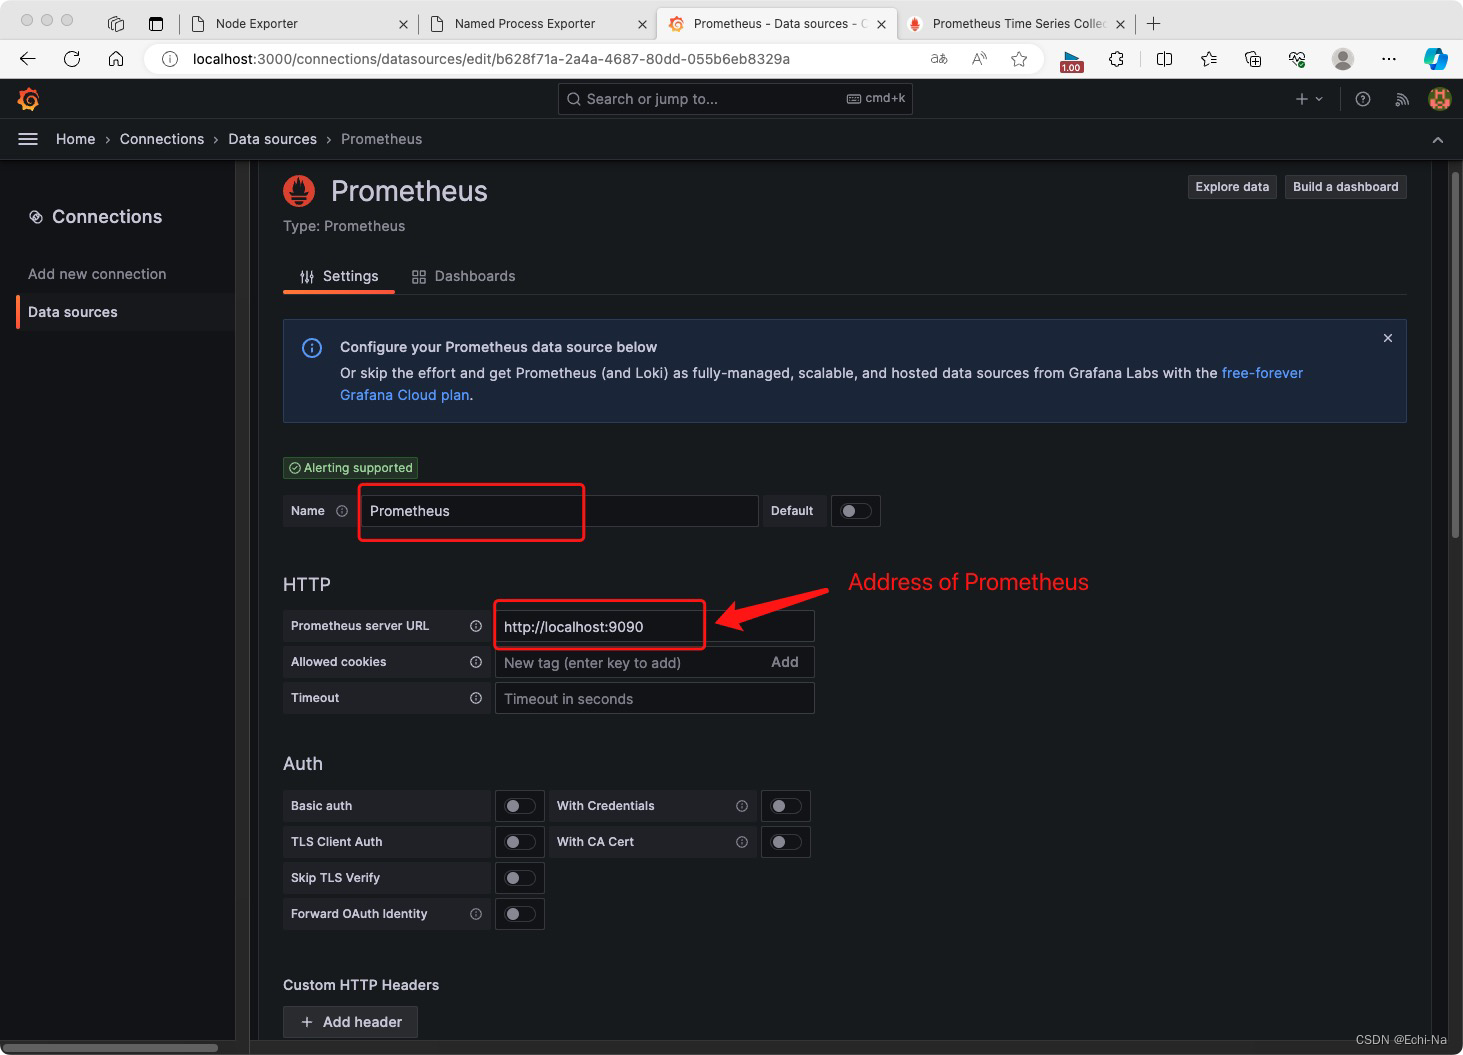Viewport: 1463px width, 1055px height.
Task: Focus the Search or jump to box
Action: 735,99
